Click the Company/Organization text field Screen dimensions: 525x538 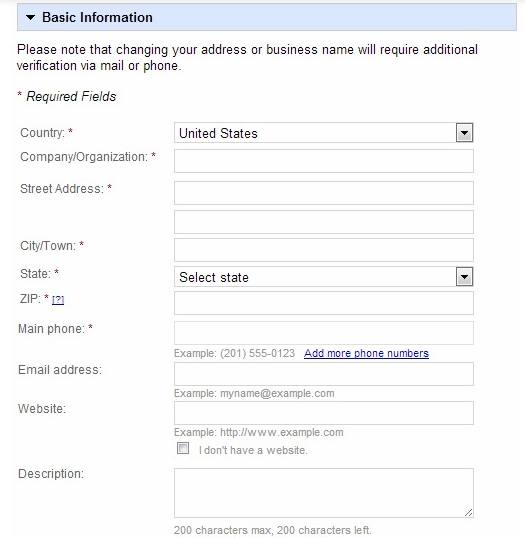(324, 161)
